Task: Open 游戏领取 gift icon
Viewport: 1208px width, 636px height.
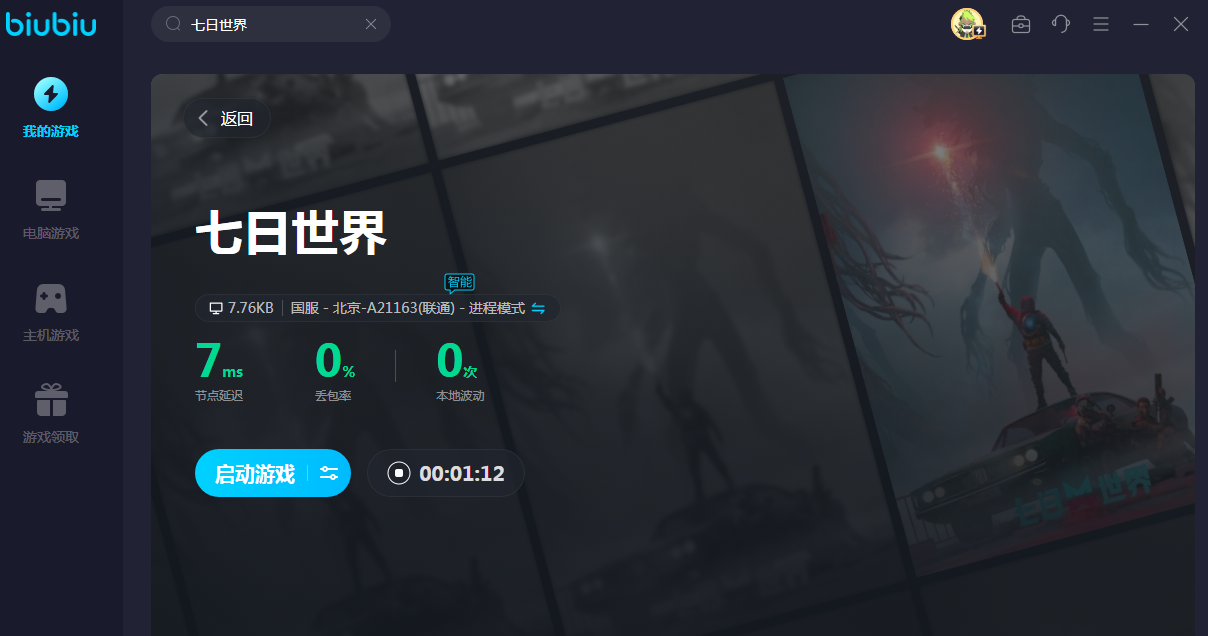Action: click(x=51, y=400)
